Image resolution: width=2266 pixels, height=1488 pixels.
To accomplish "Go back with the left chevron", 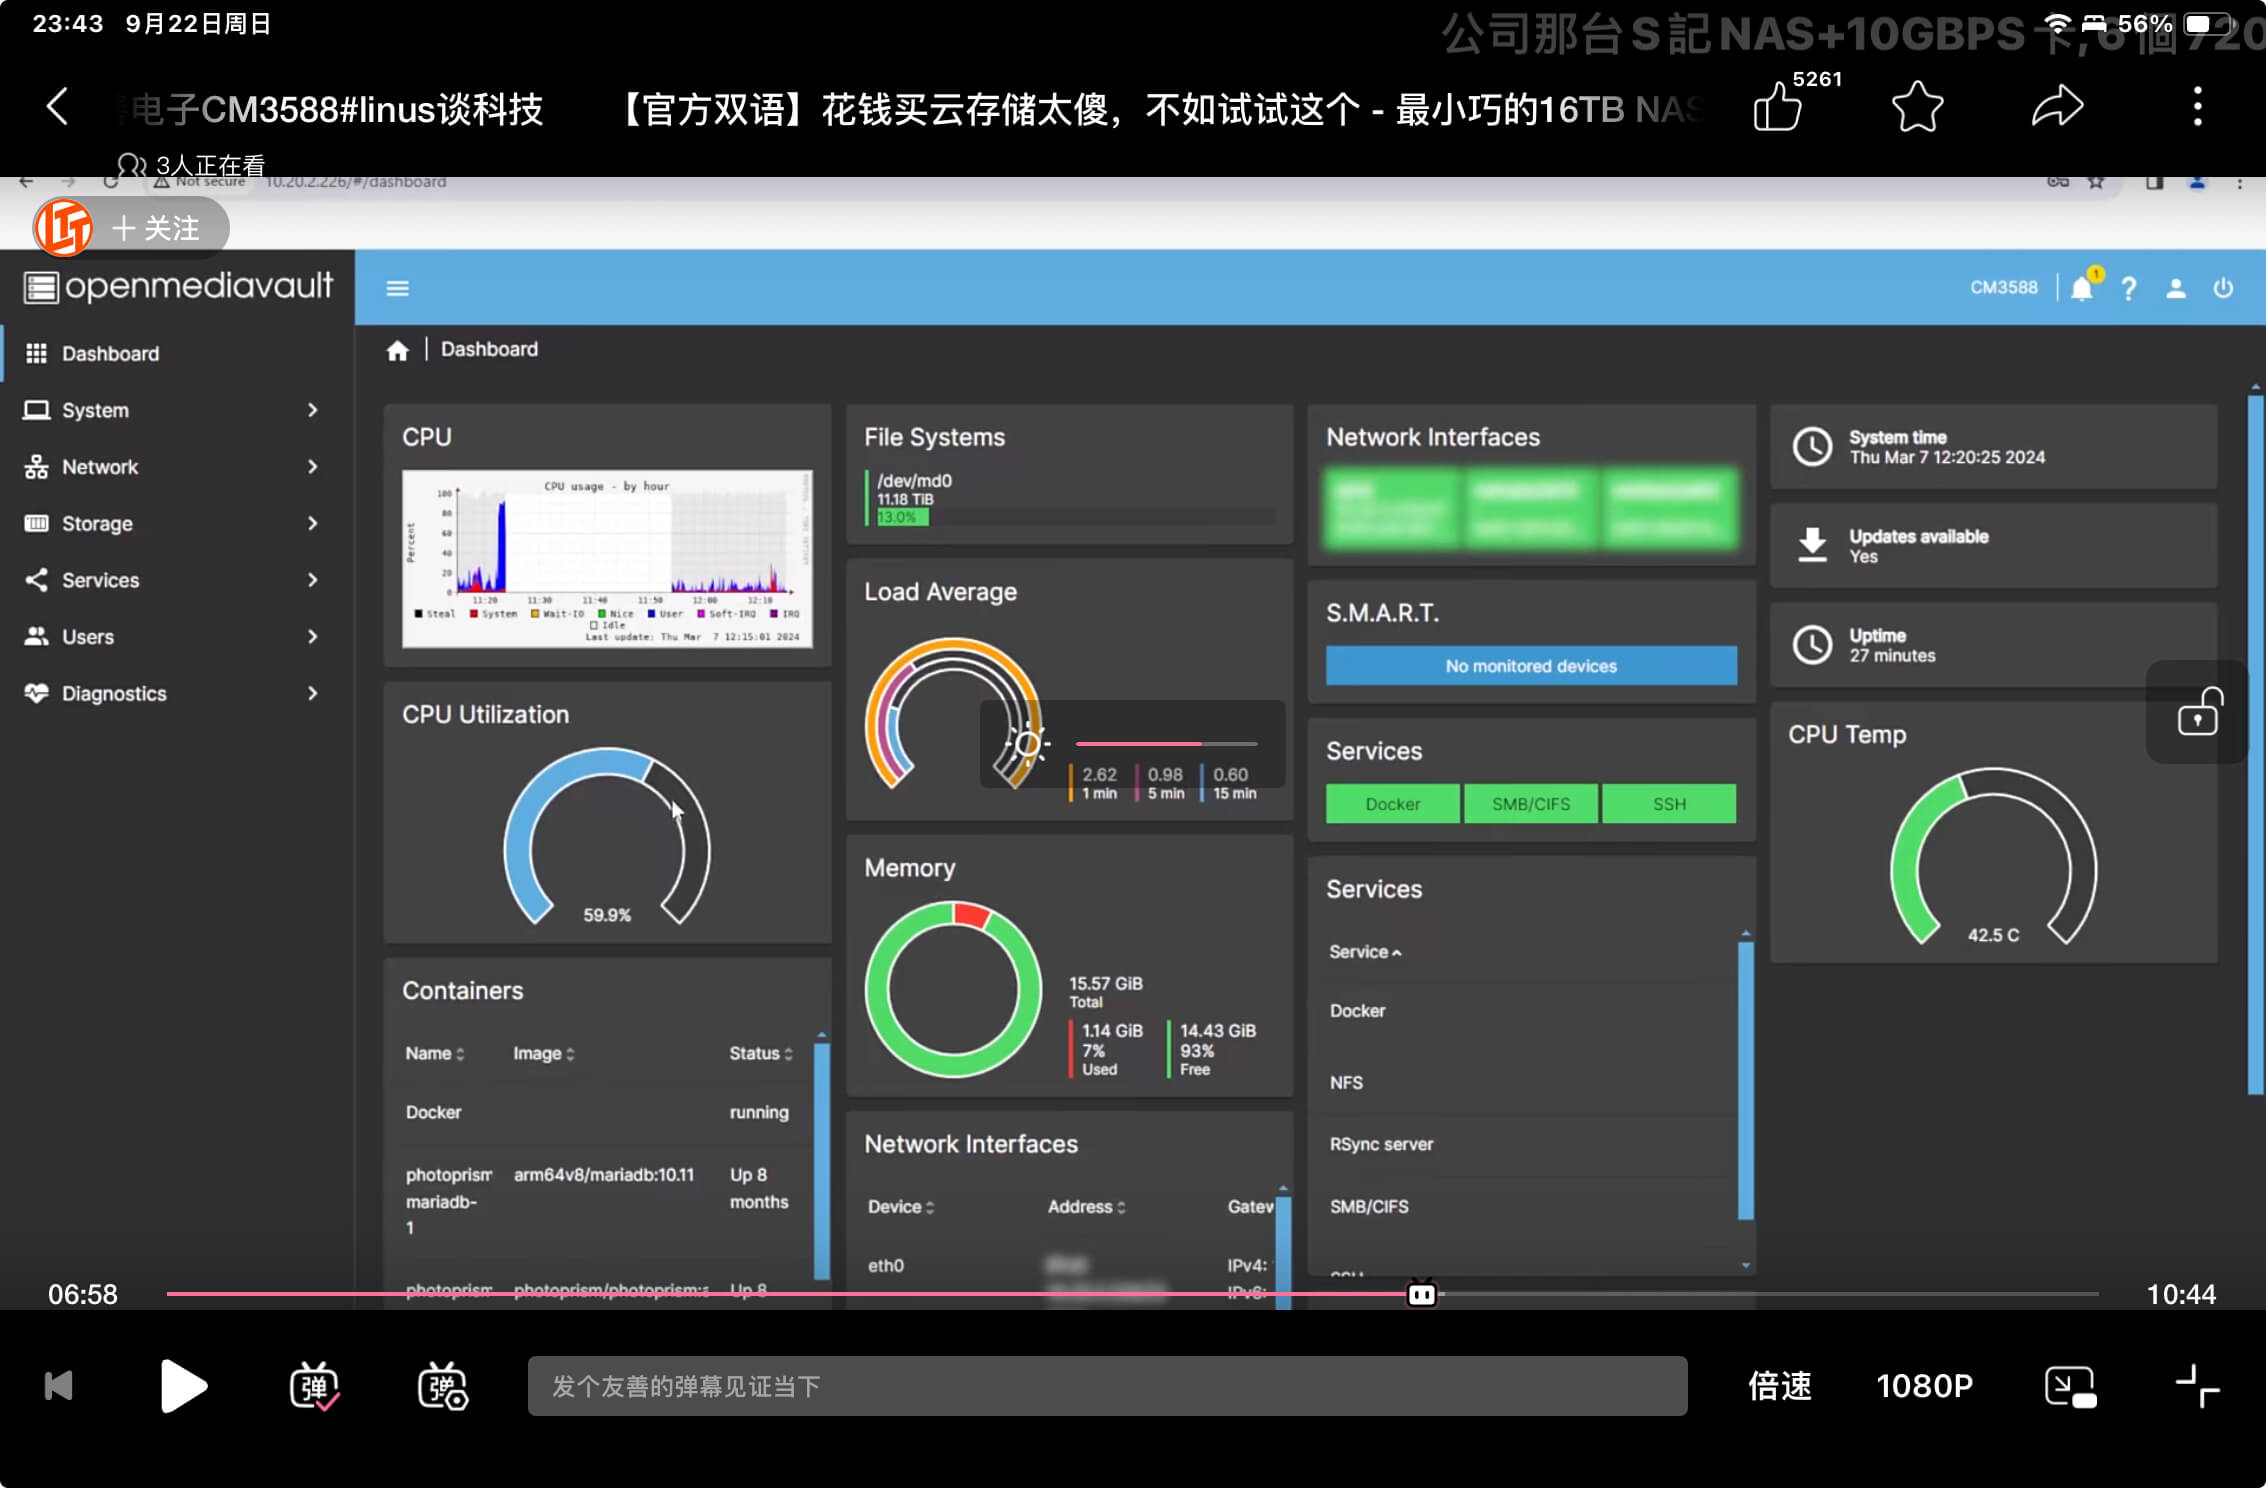I will [x=58, y=106].
